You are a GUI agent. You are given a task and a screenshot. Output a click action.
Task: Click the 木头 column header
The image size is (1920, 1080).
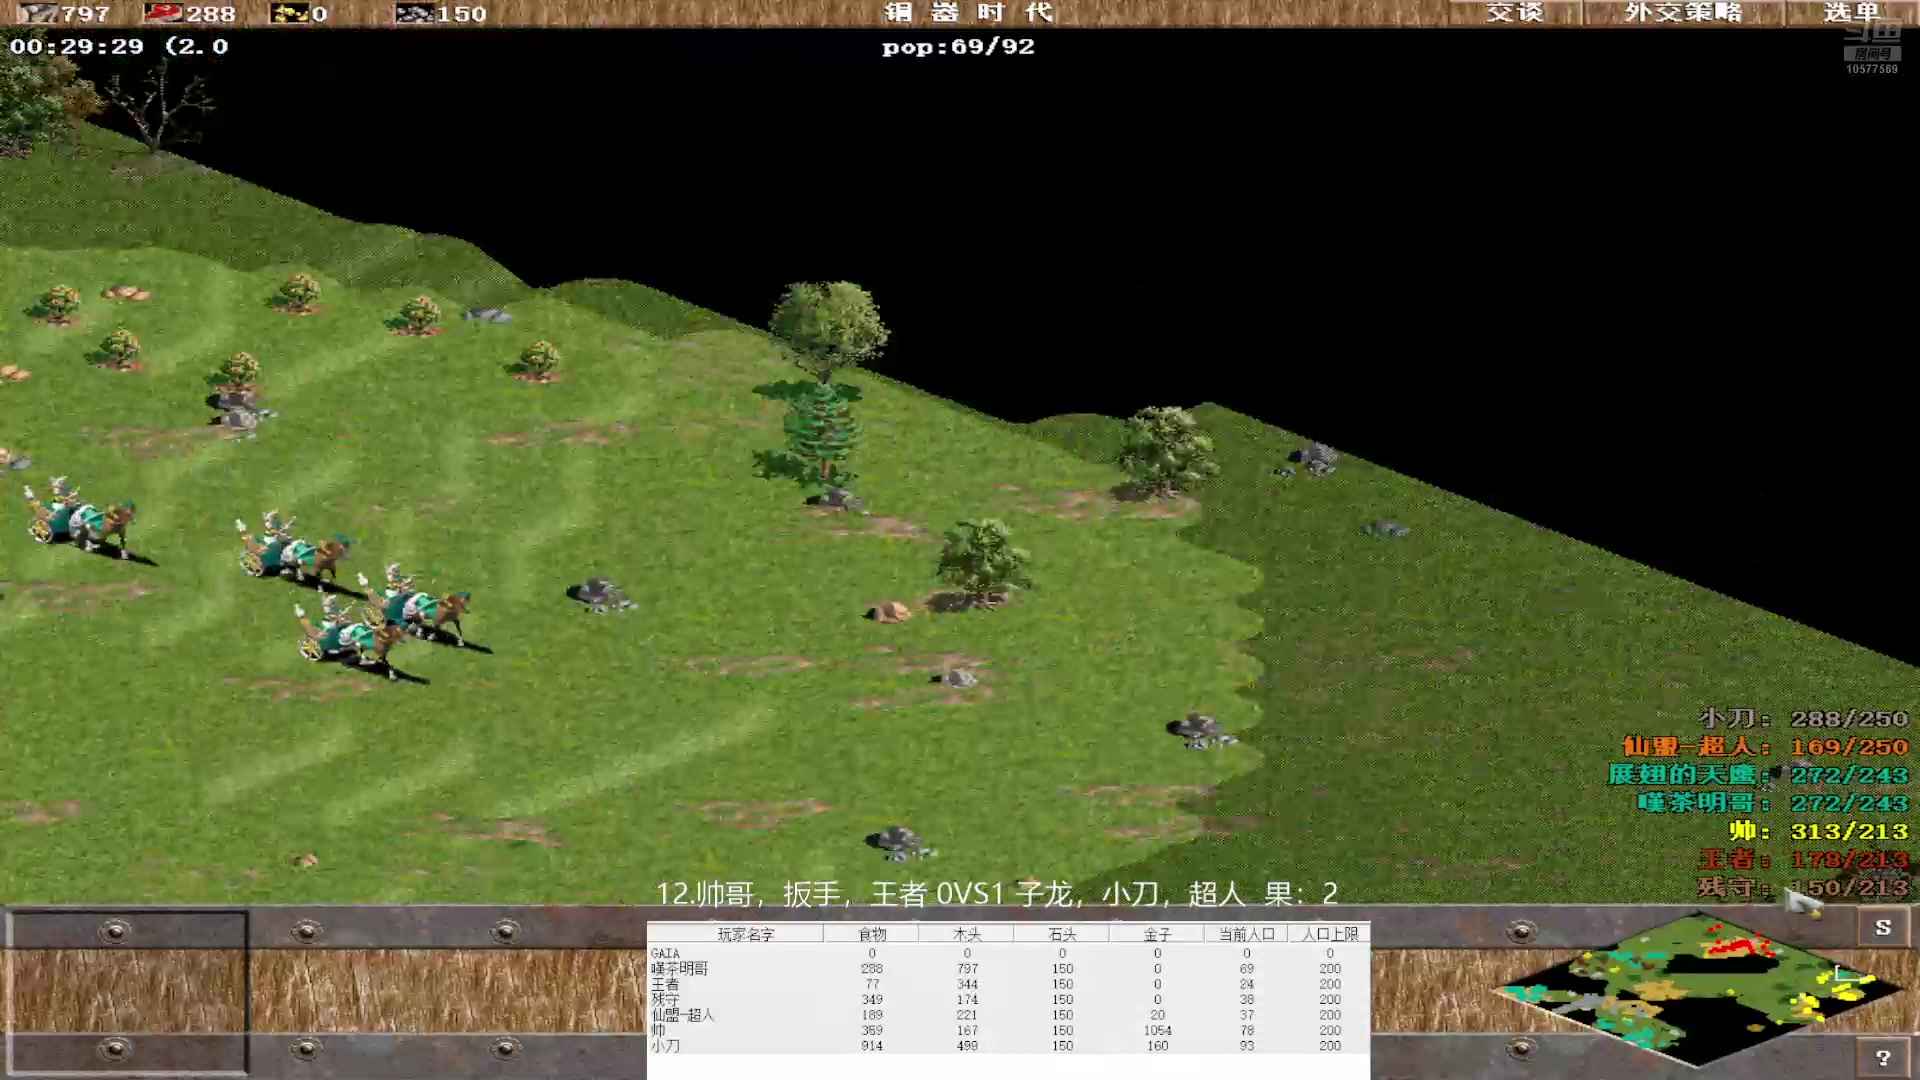[x=967, y=934]
